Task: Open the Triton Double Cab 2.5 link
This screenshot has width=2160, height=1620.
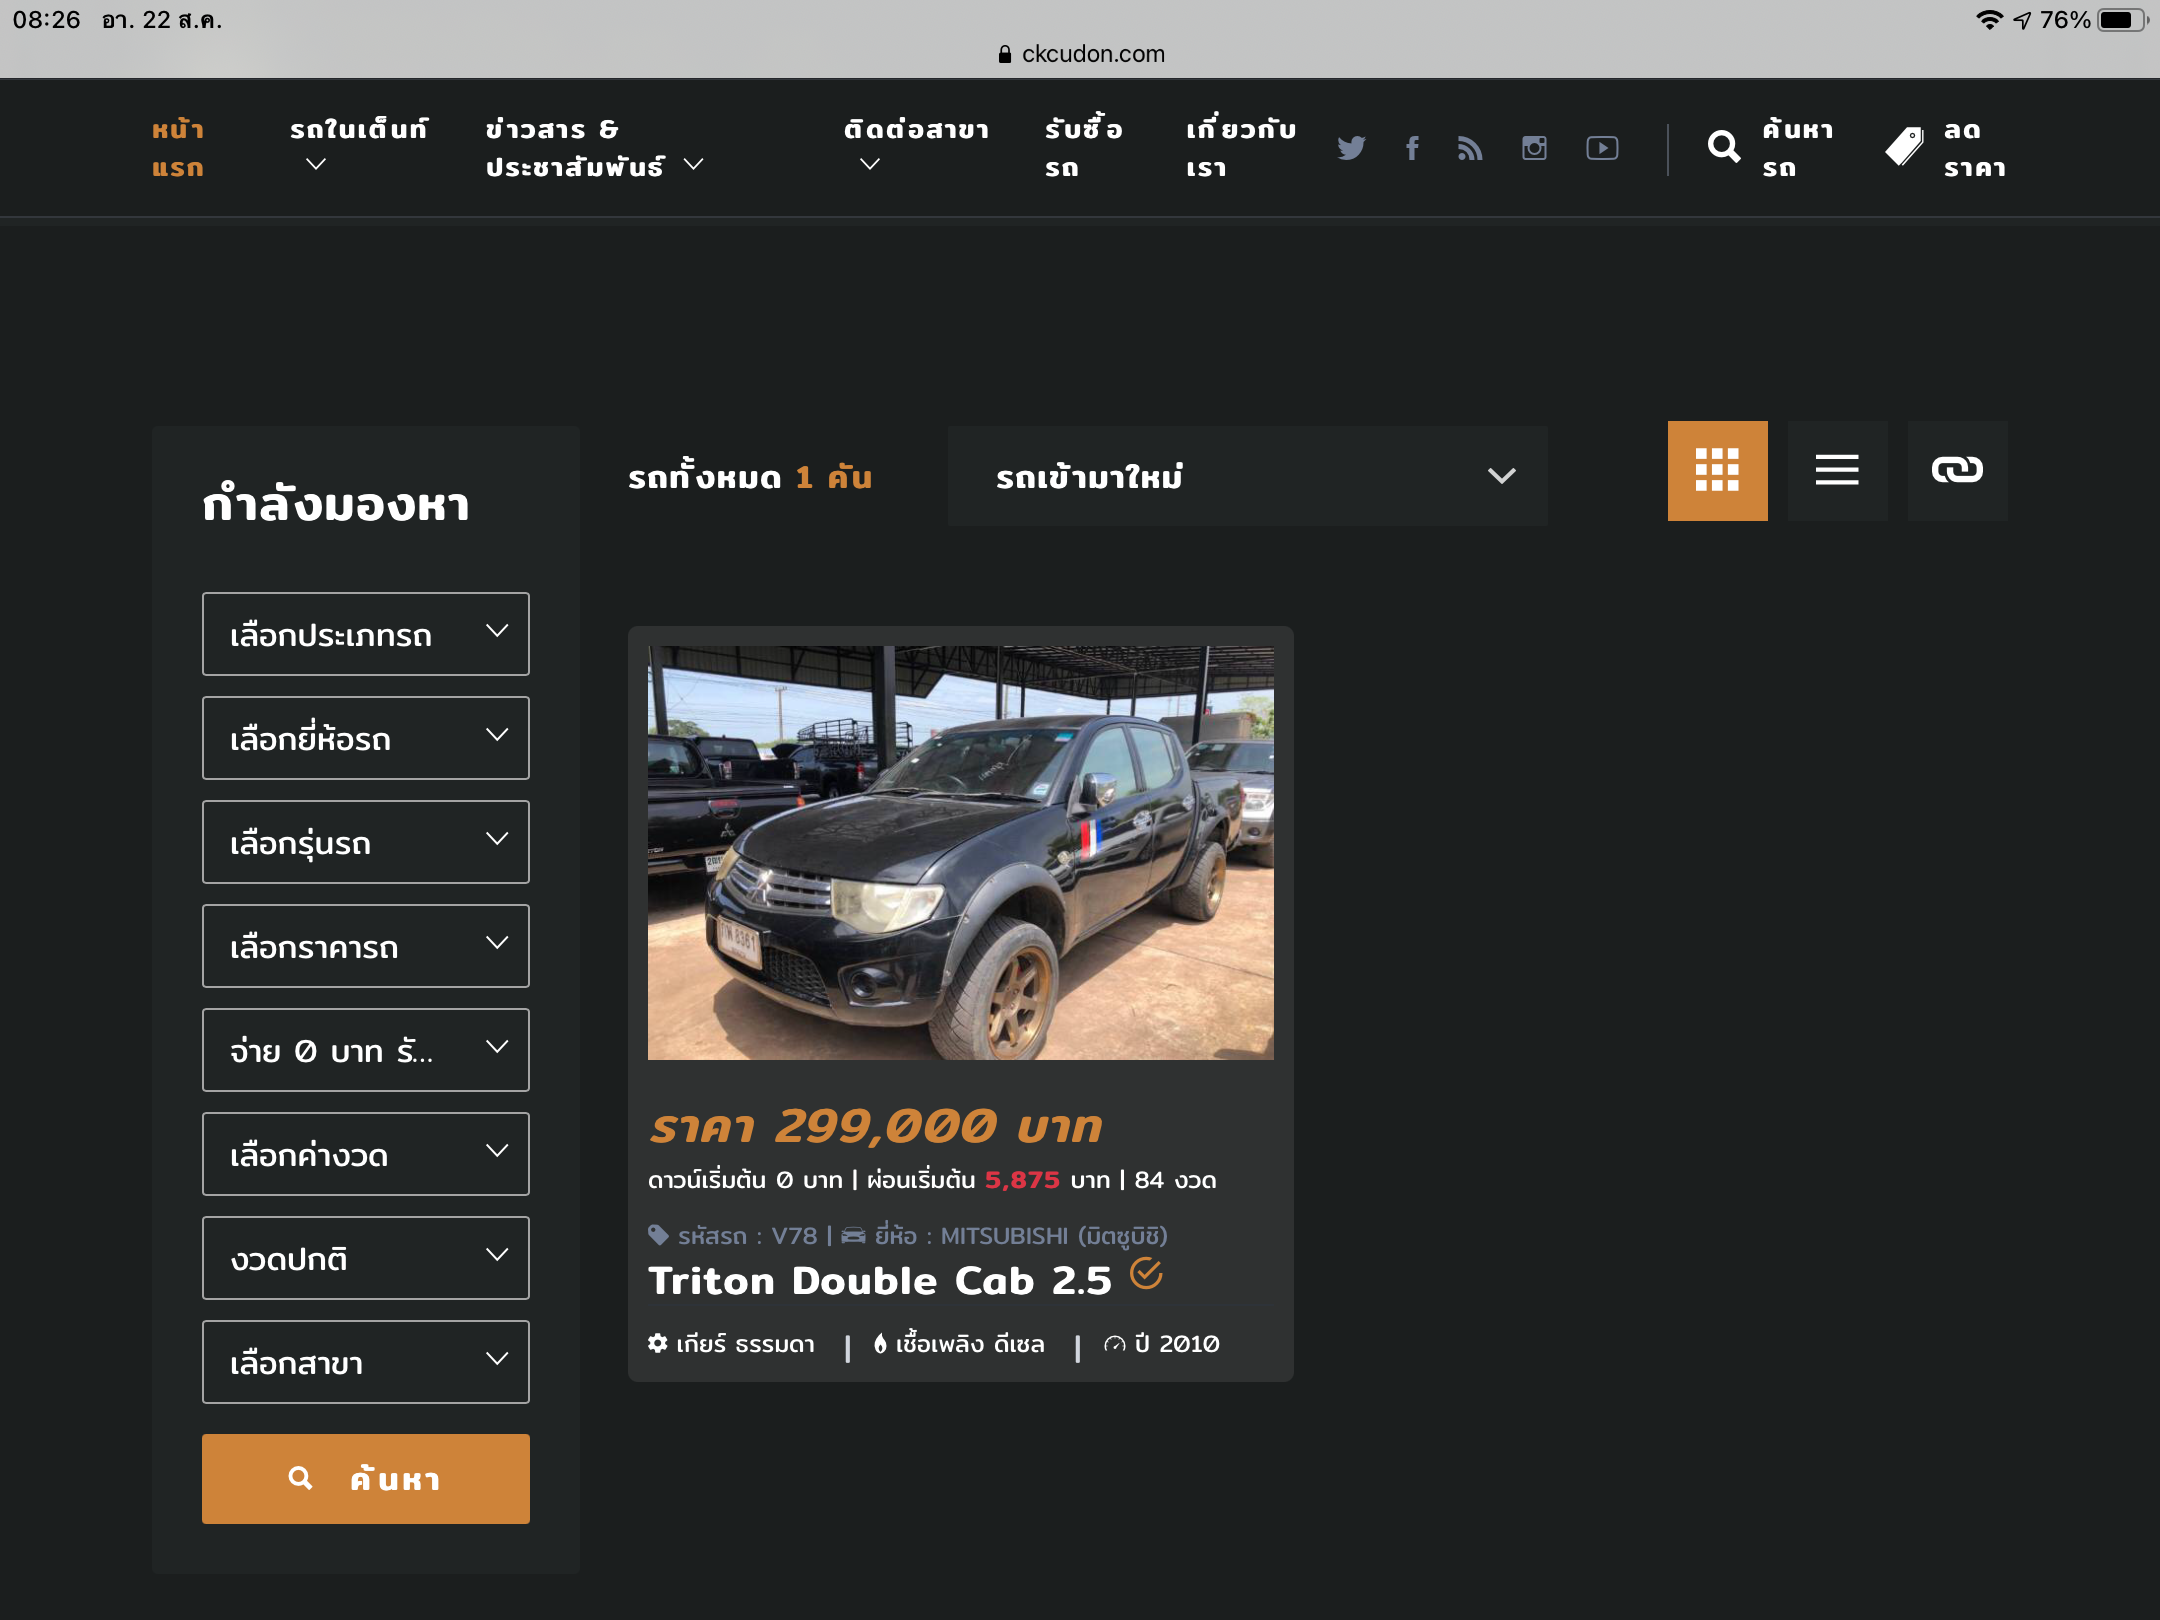Action: [x=879, y=1281]
